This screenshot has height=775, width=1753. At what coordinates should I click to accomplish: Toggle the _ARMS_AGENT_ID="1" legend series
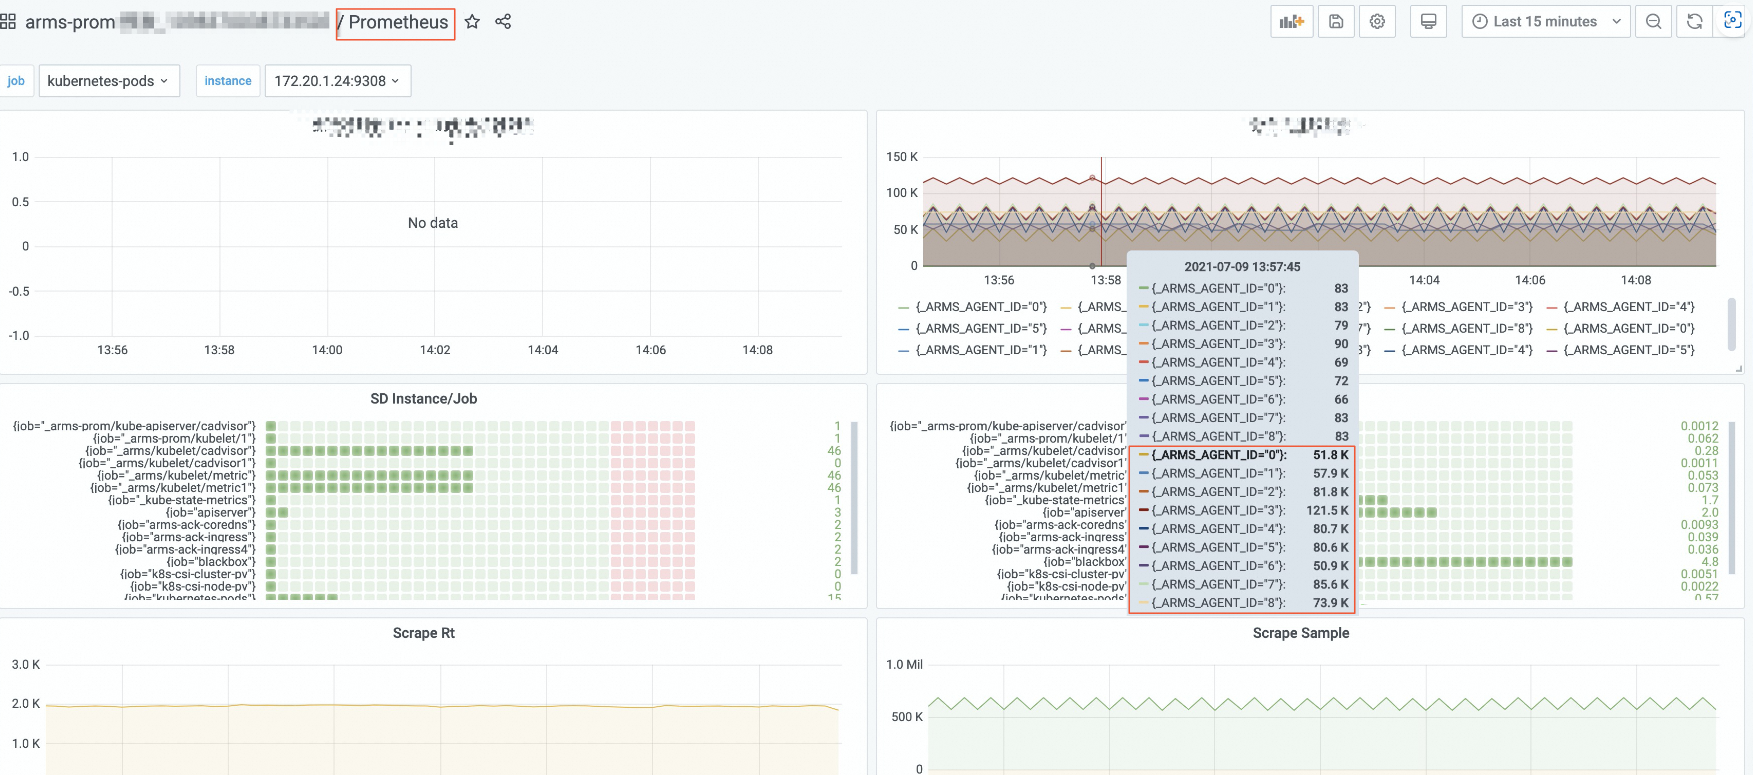(x=980, y=350)
